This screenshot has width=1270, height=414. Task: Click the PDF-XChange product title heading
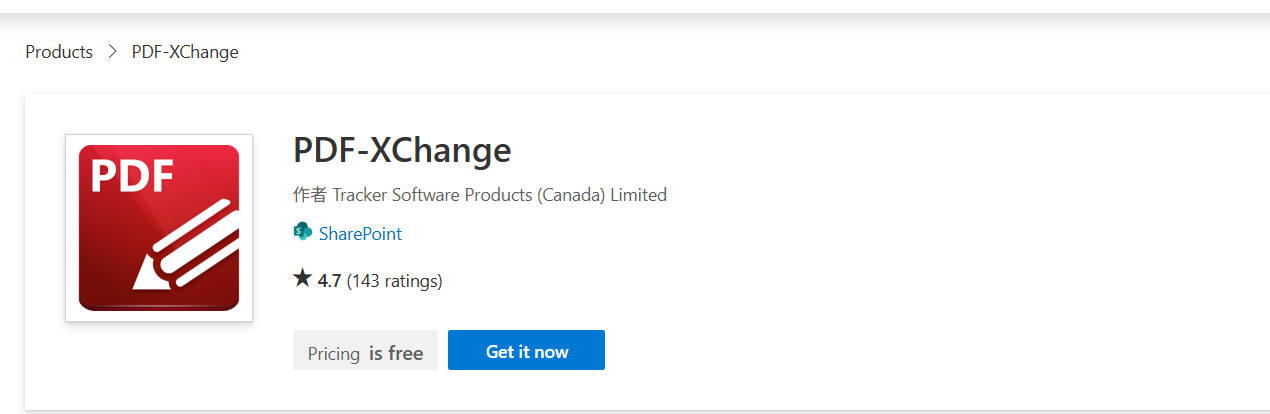(402, 150)
